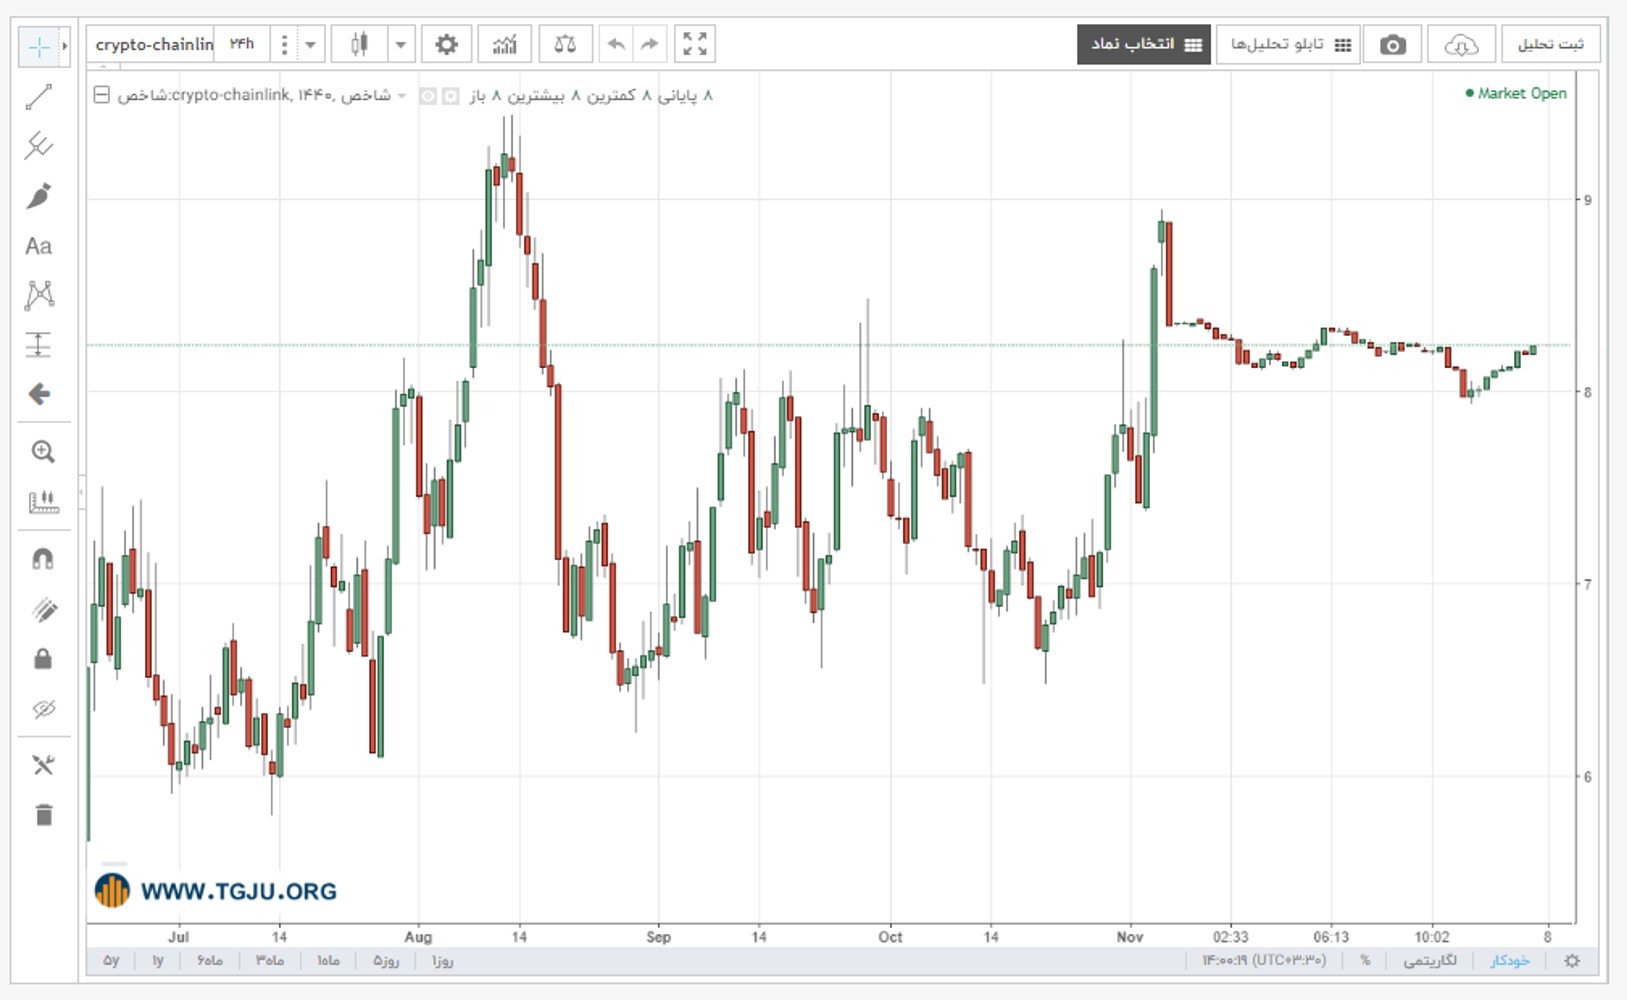Toggle لگاریتمی logarithmic scale

pos(1430,961)
